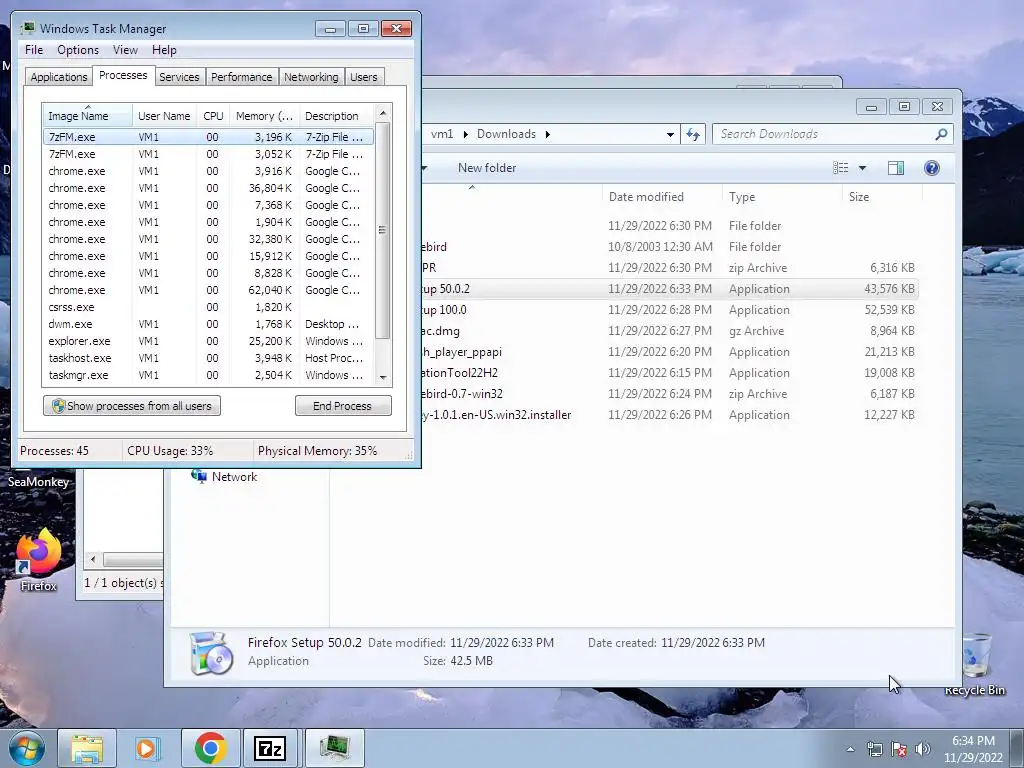
Task: Click the New folder toolbar button
Action: click(x=487, y=168)
